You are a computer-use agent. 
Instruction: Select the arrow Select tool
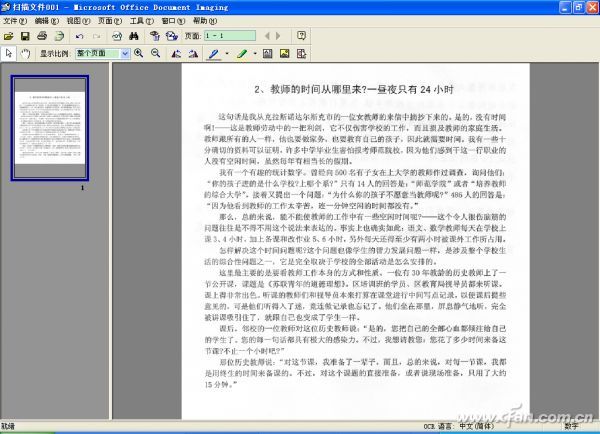[x=8, y=54]
